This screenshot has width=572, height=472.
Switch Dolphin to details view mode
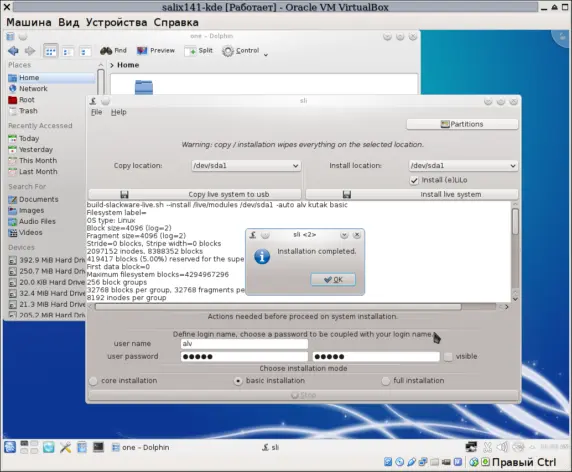pos(85,52)
